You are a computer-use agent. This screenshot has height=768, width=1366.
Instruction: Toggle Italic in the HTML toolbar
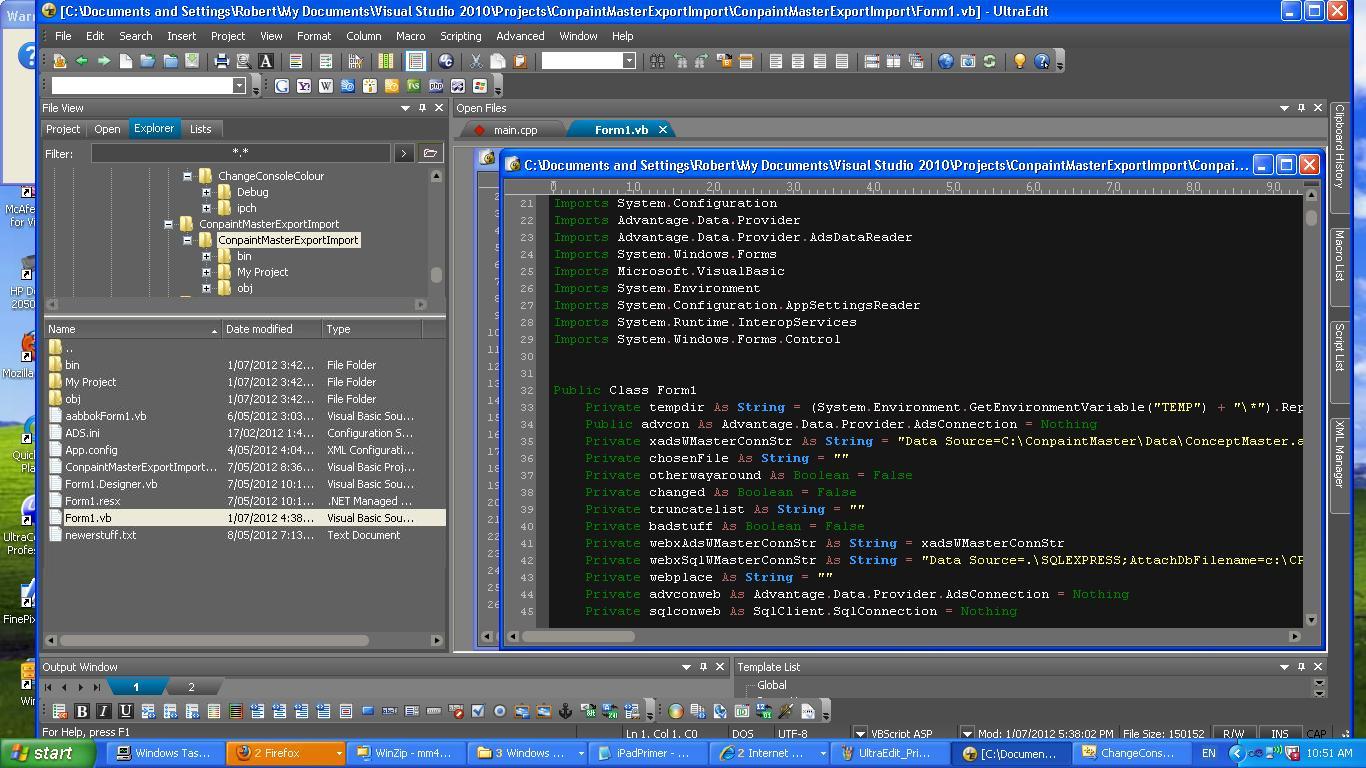point(104,711)
